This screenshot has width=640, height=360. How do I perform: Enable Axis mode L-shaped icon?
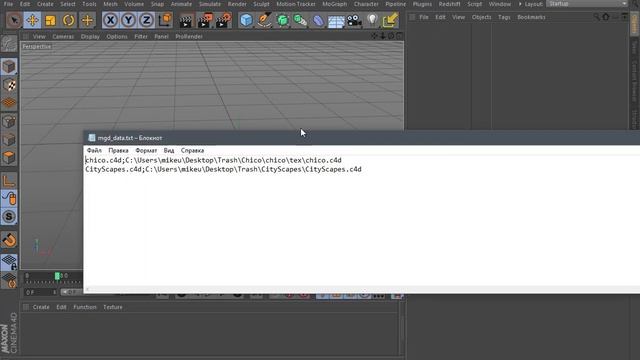[9, 180]
